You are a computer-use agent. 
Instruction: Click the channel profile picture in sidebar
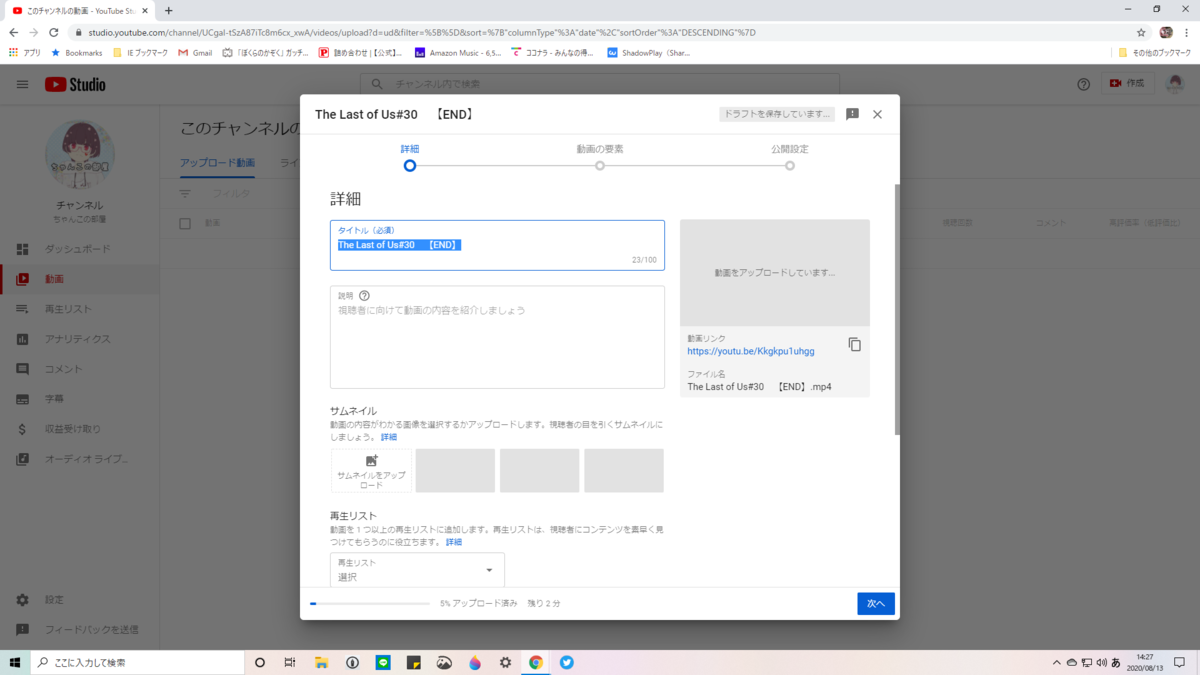pyautogui.click(x=80, y=155)
